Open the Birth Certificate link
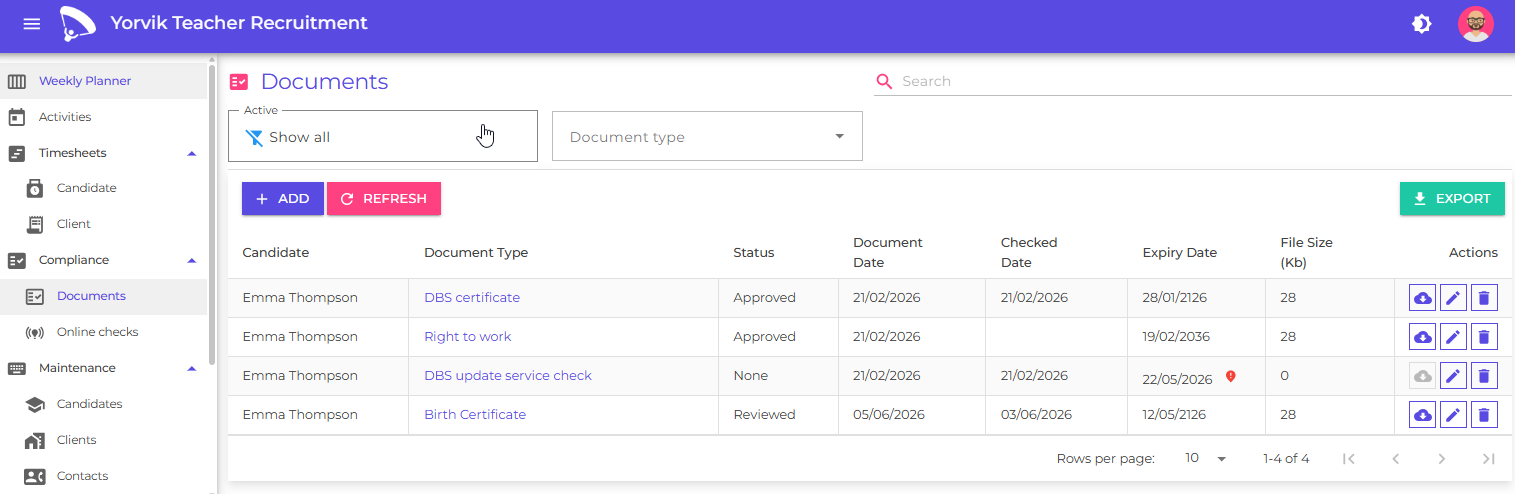The image size is (1515, 494). pyautogui.click(x=475, y=415)
